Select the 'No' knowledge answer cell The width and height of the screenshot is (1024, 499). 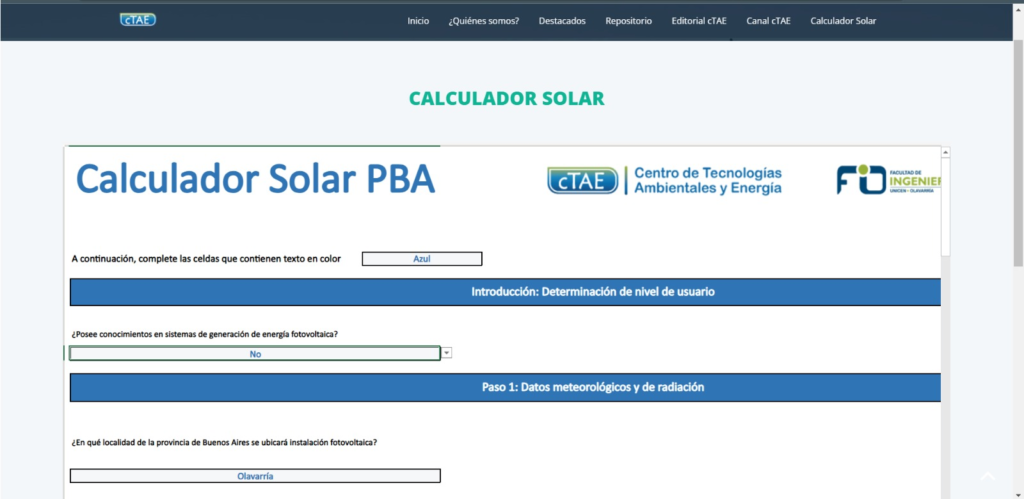255,353
